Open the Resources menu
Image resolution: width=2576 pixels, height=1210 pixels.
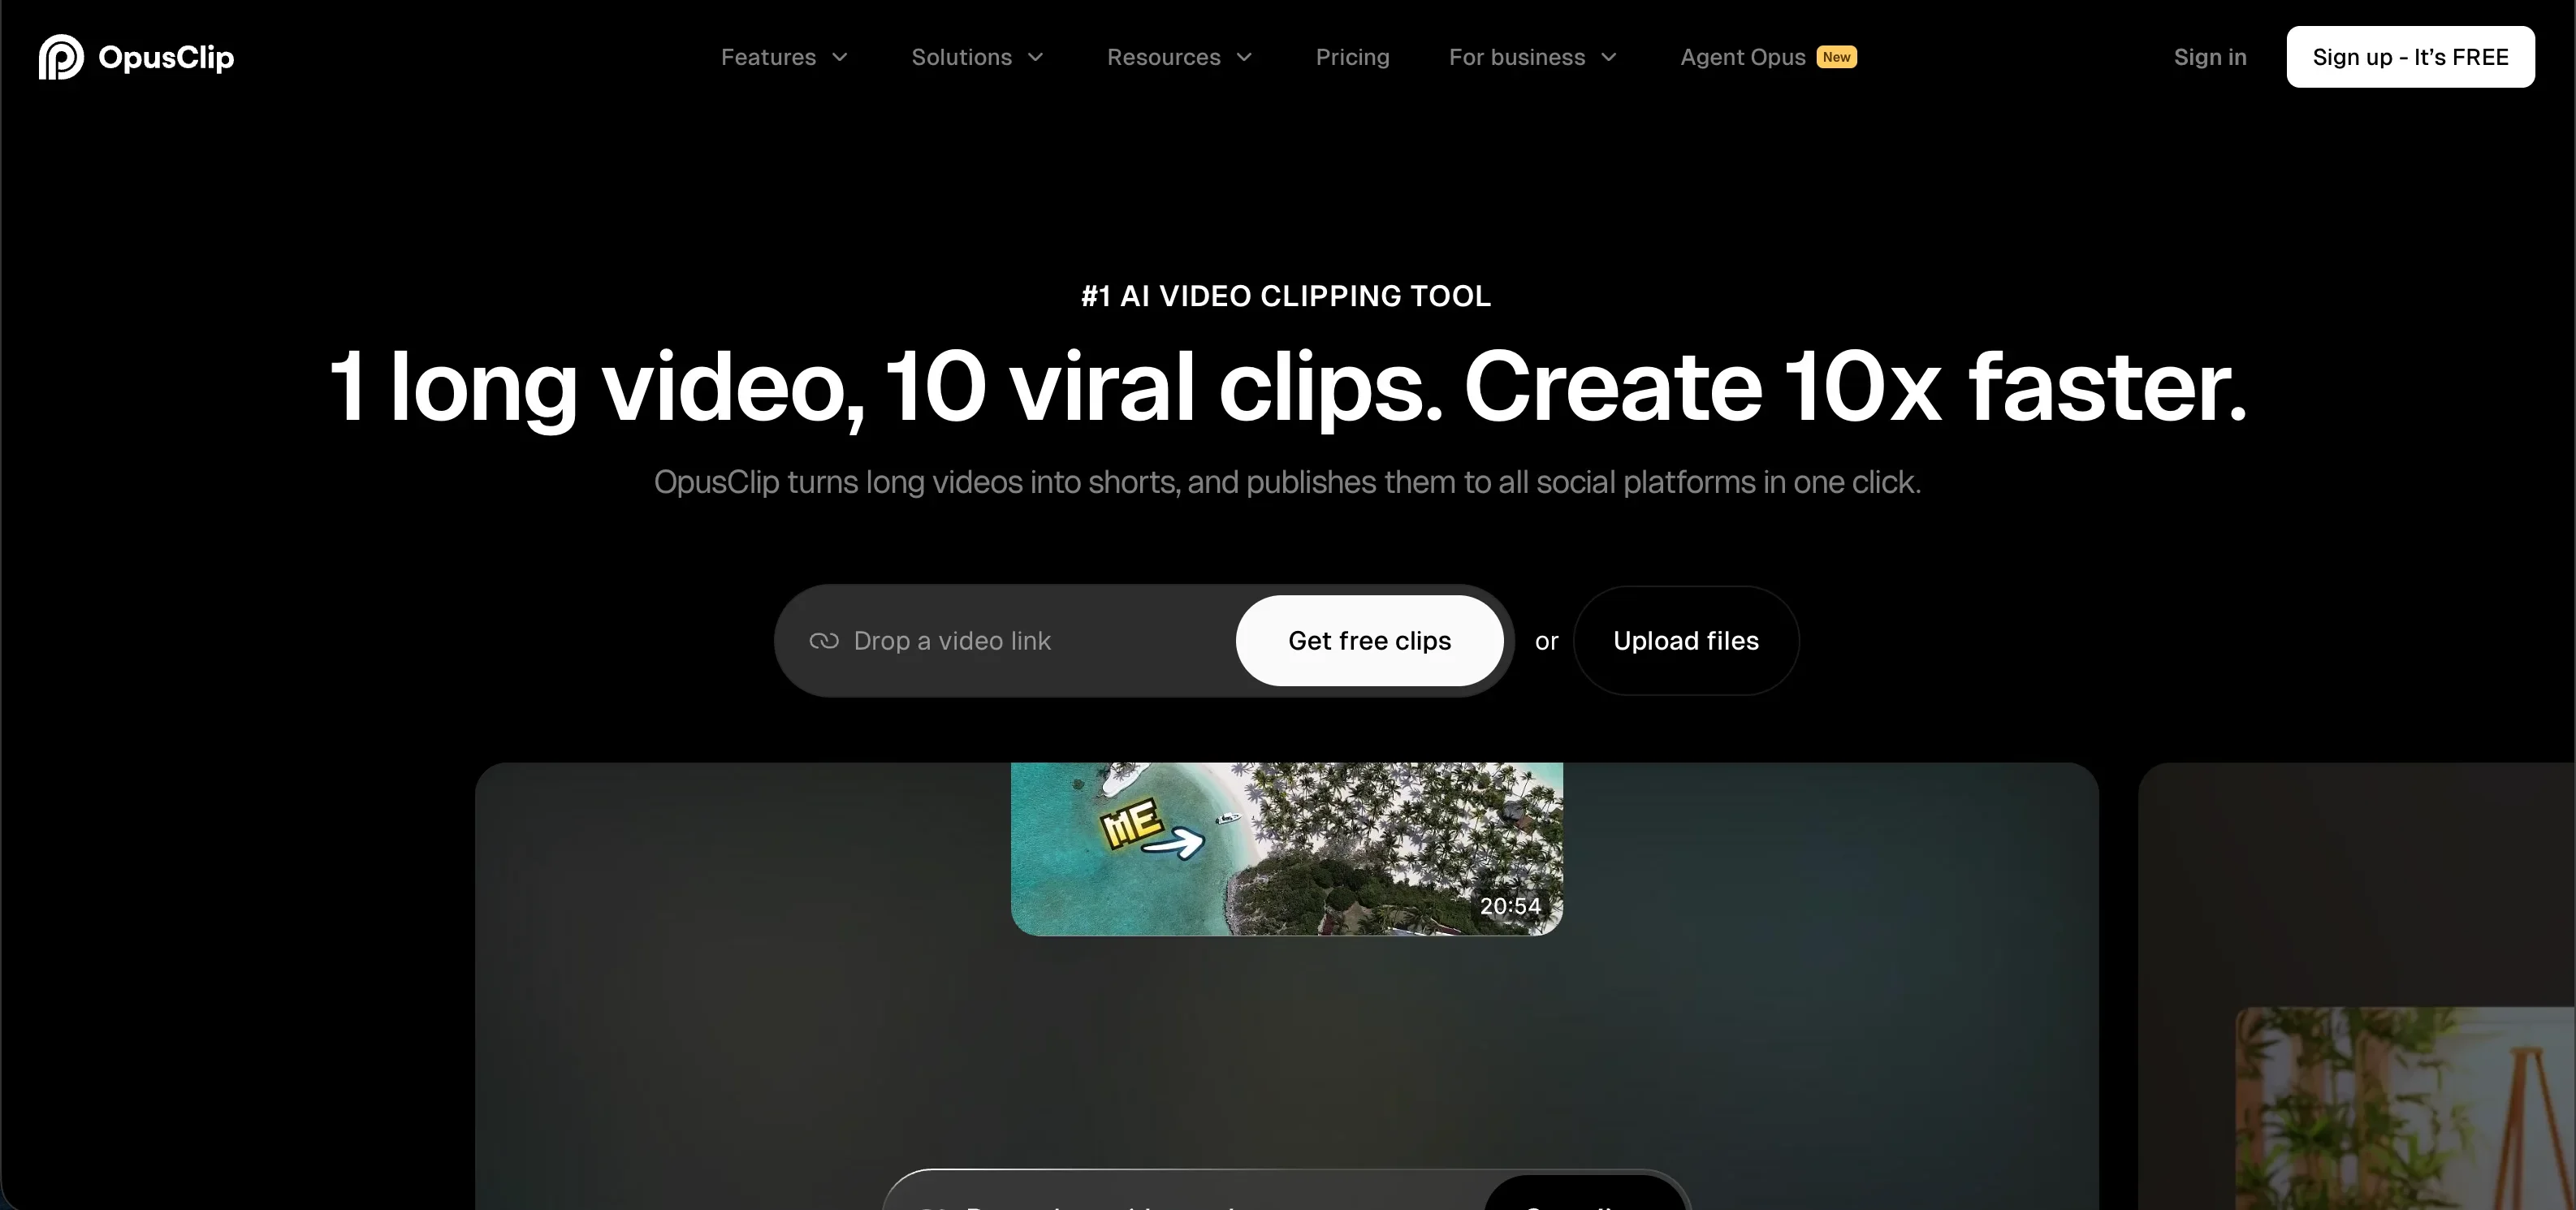click(x=1163, y=57)
